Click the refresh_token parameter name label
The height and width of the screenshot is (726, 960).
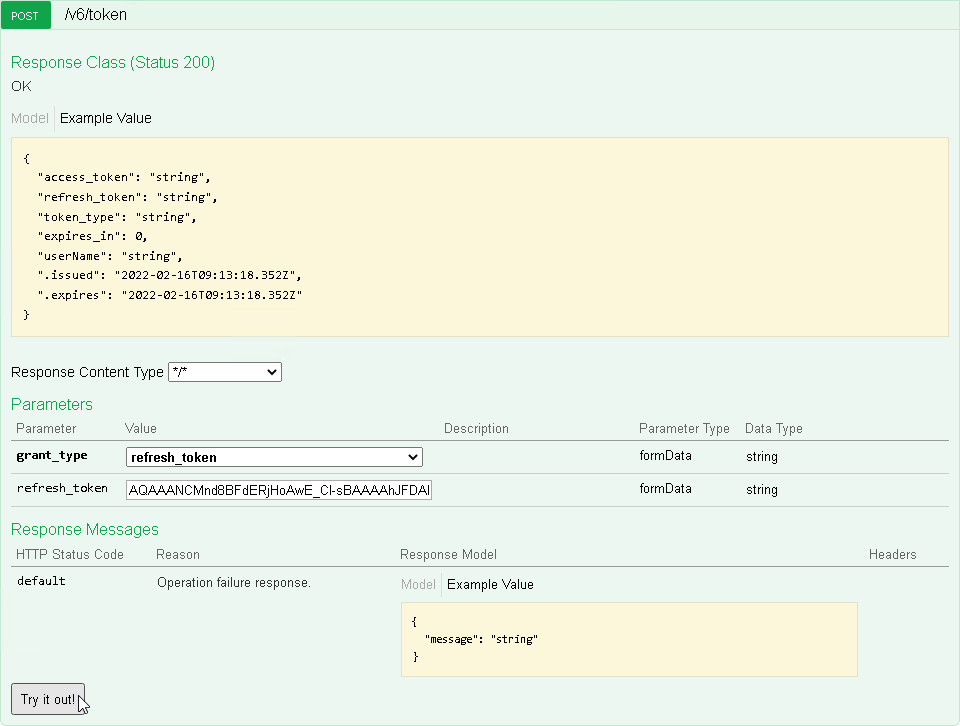tap(62, 489)
